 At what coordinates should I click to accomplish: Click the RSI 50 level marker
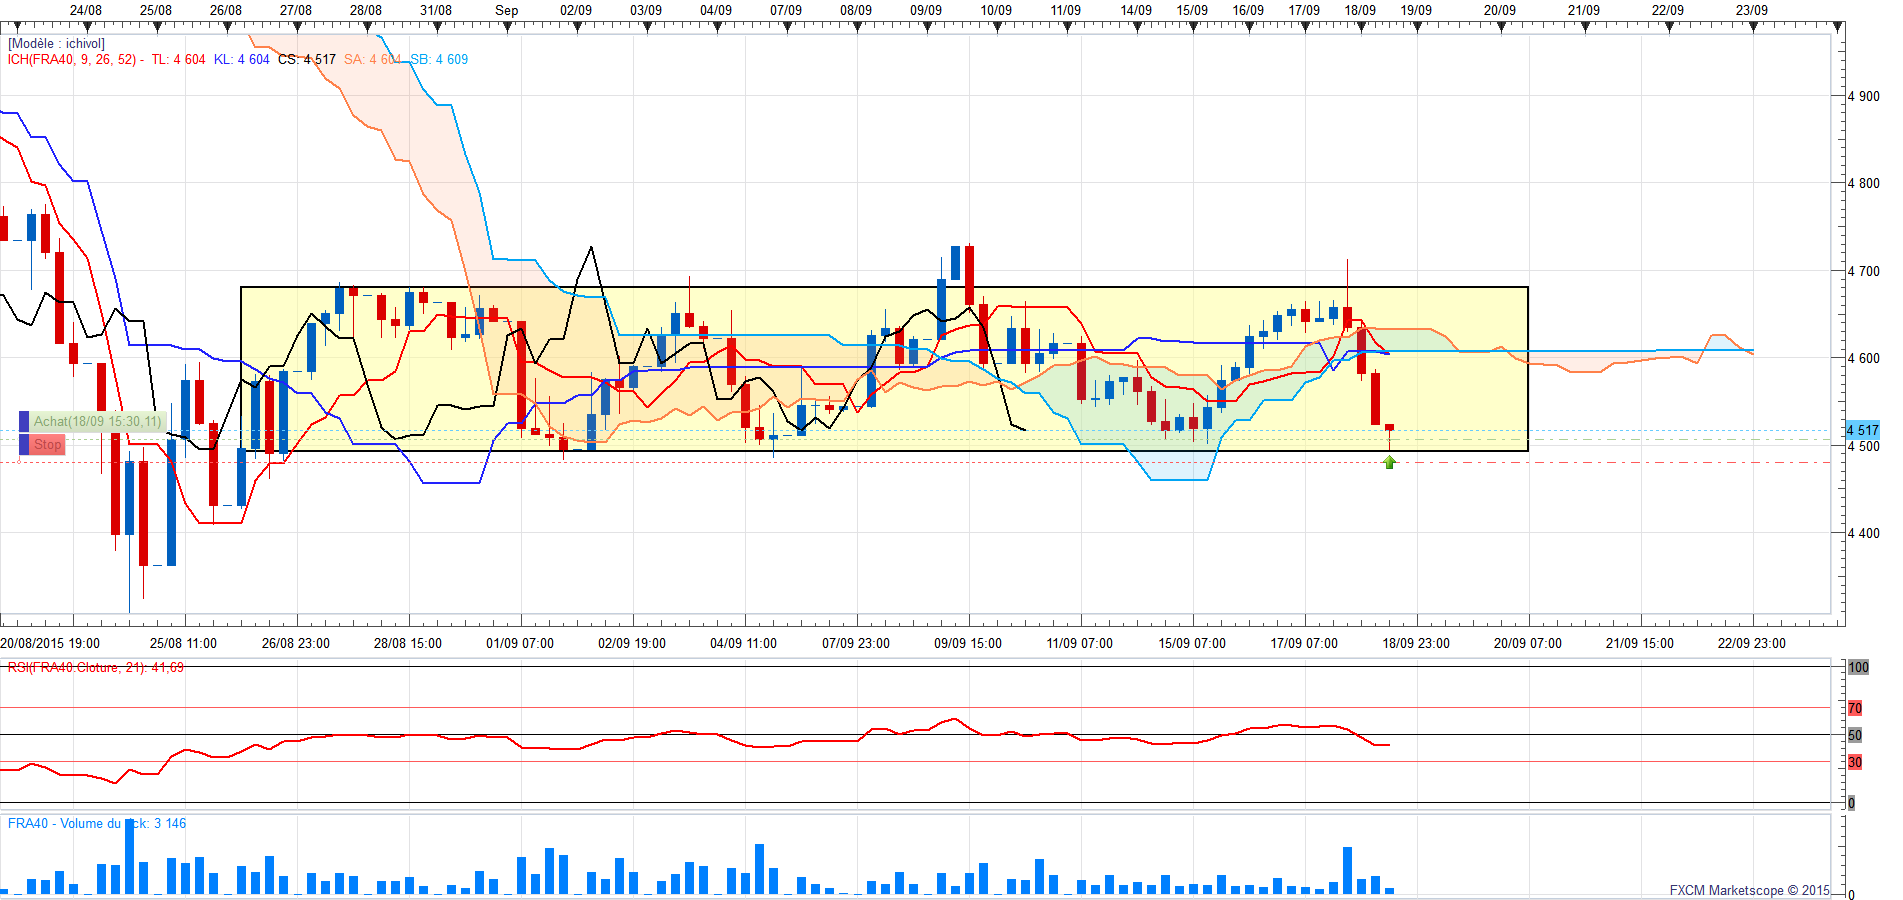coord(1855,735)
